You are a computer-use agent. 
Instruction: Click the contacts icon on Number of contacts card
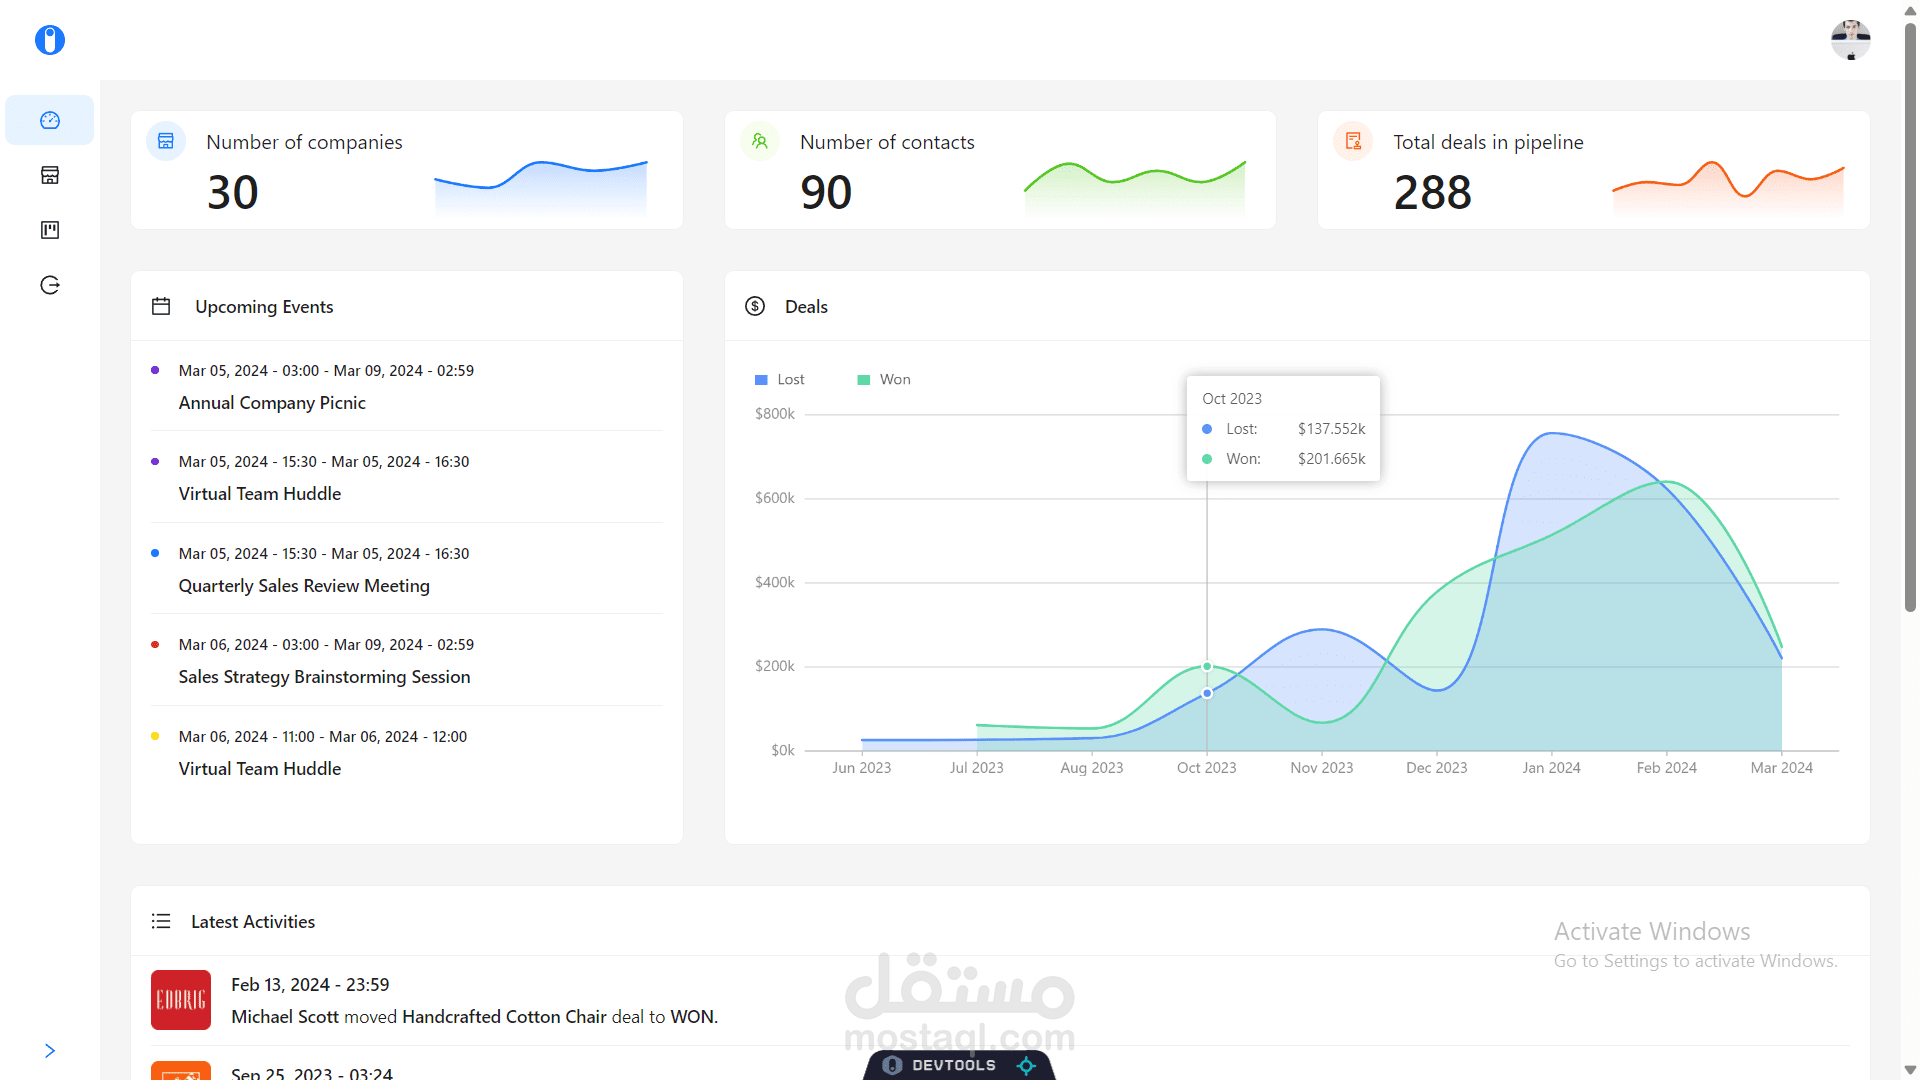click(x=760, y=141)
